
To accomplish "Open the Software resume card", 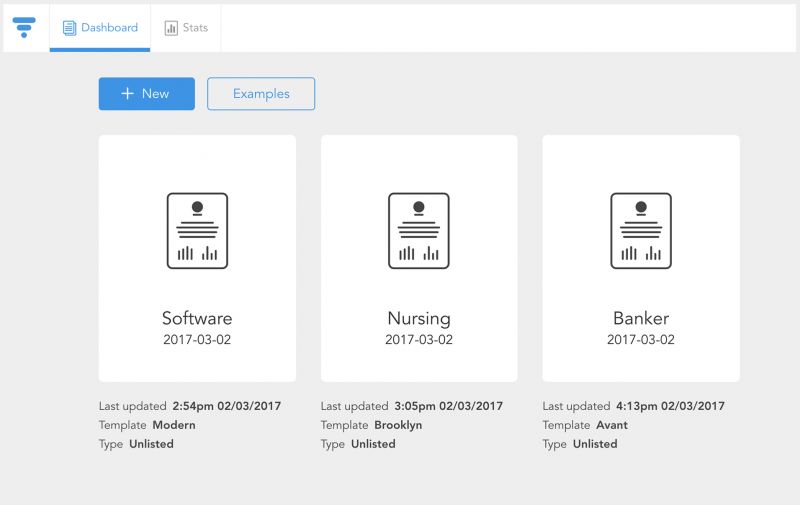I will 197,258.
